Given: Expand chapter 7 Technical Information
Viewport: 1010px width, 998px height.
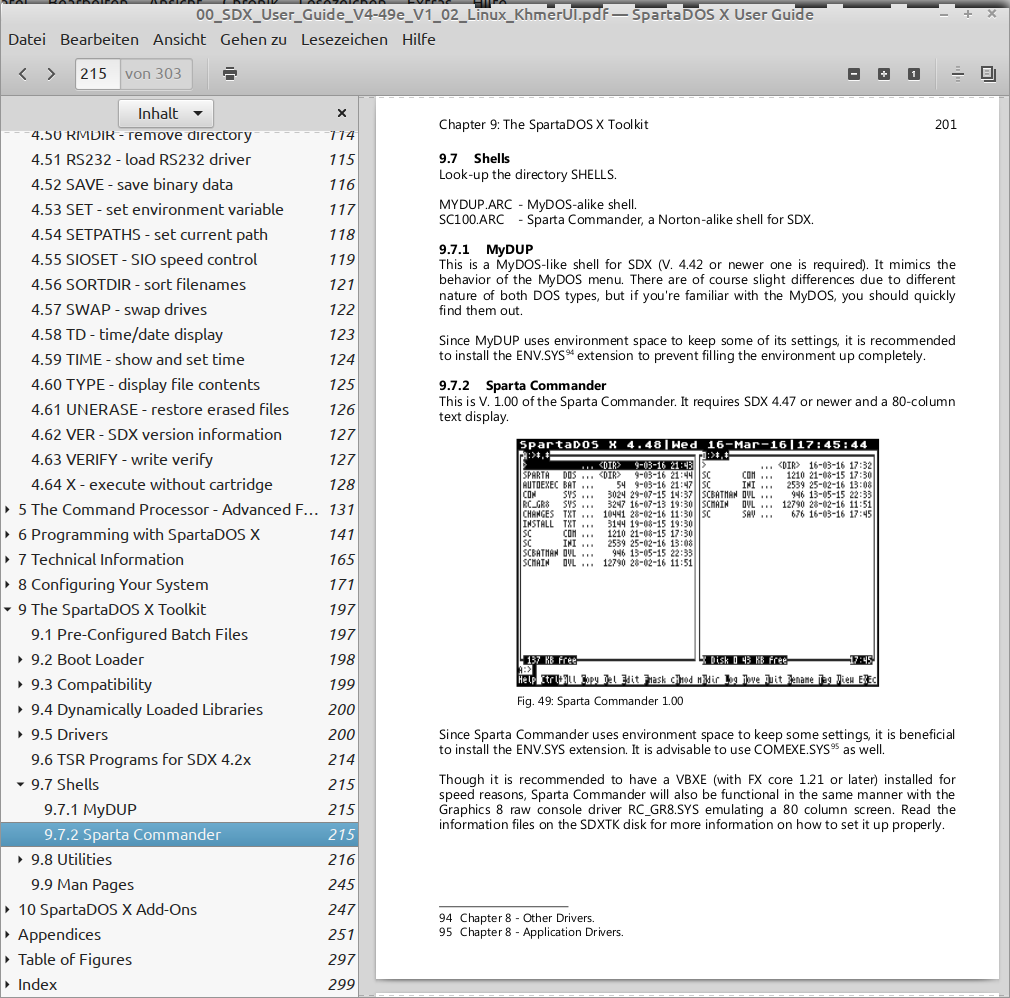Looking at the screenshot, I should coord(7,560).
